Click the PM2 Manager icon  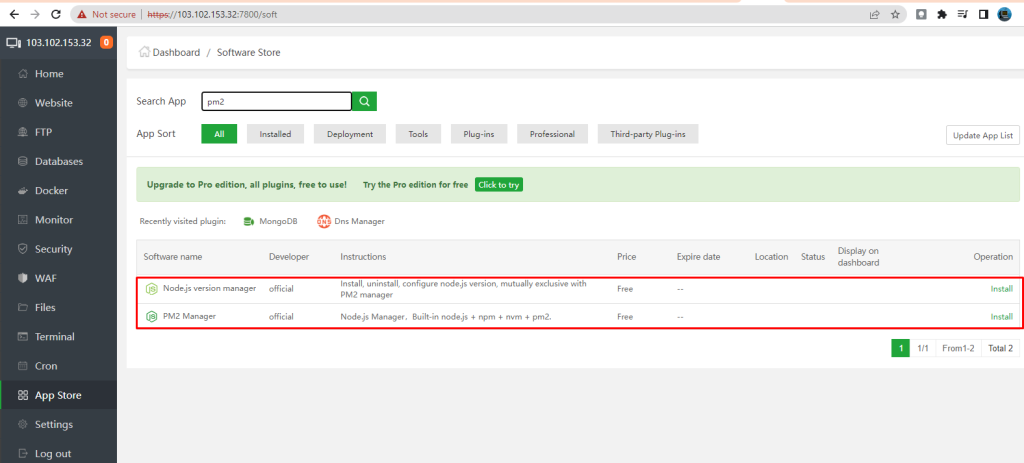(x=152, y=317)
